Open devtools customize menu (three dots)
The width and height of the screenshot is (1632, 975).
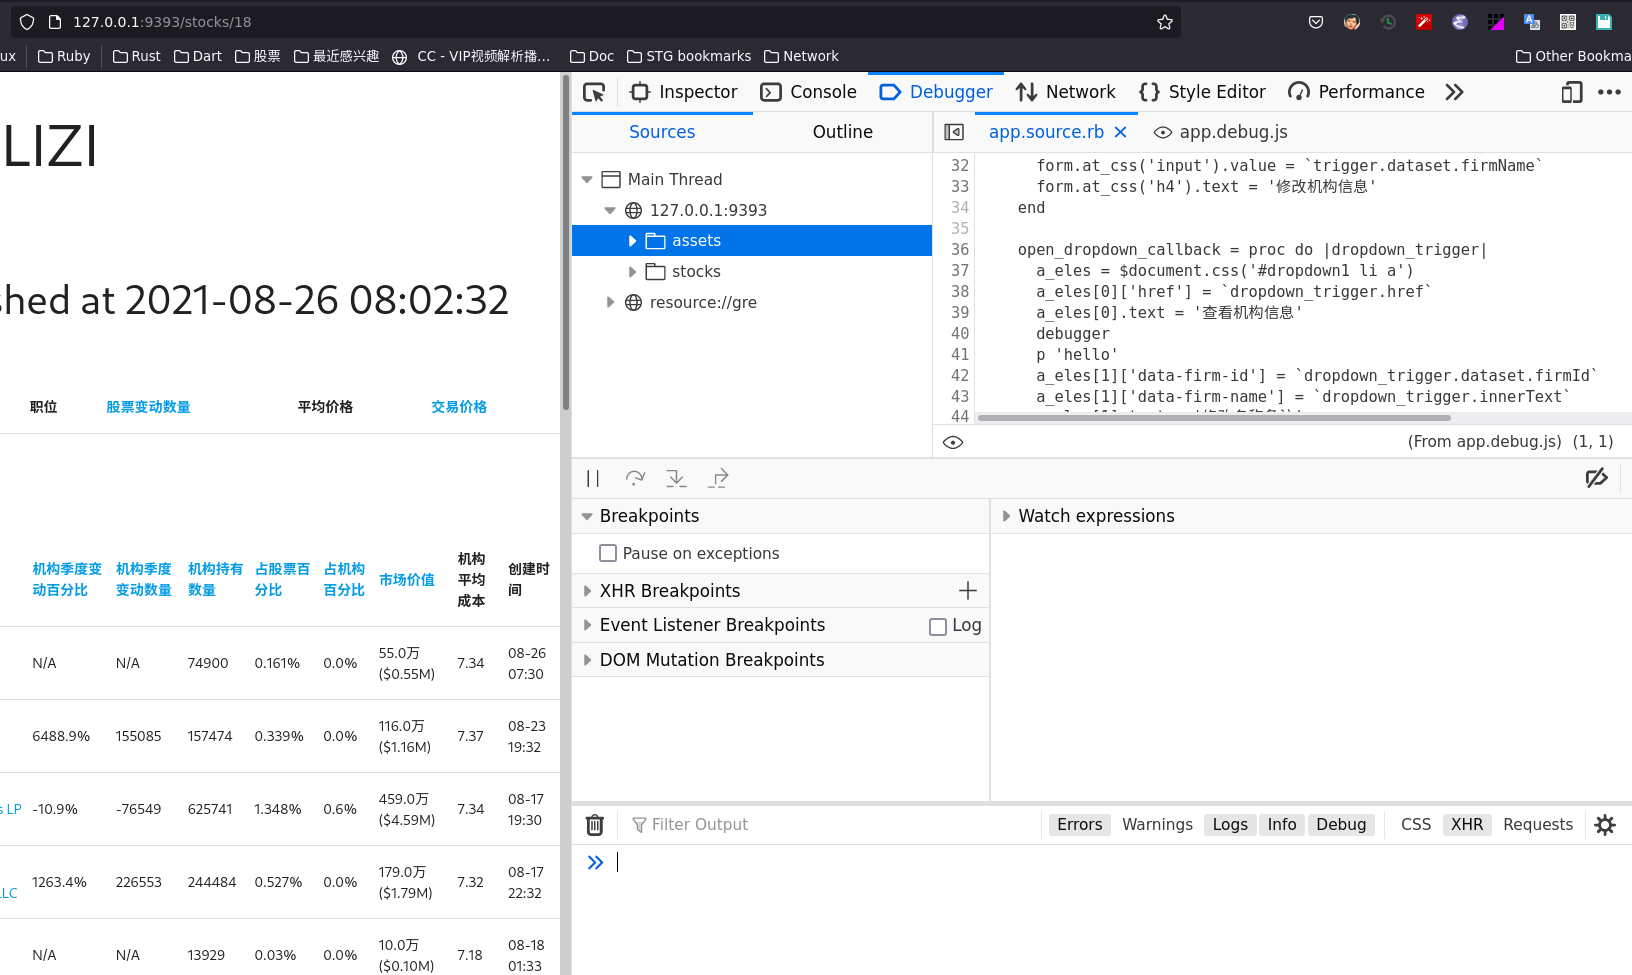(1609, 92)
